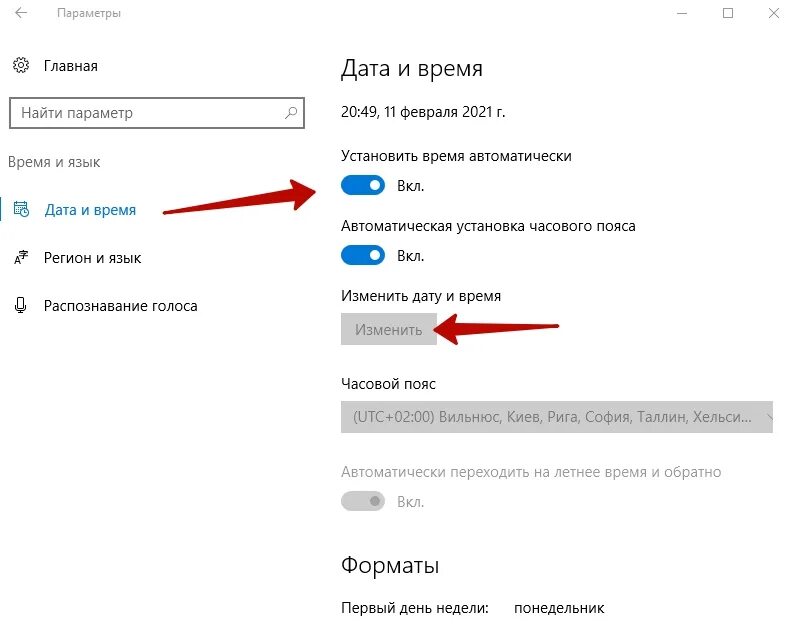Minimize the Параметры window
This screenshot has width=795, height=628.
click(x=682, y=13)
